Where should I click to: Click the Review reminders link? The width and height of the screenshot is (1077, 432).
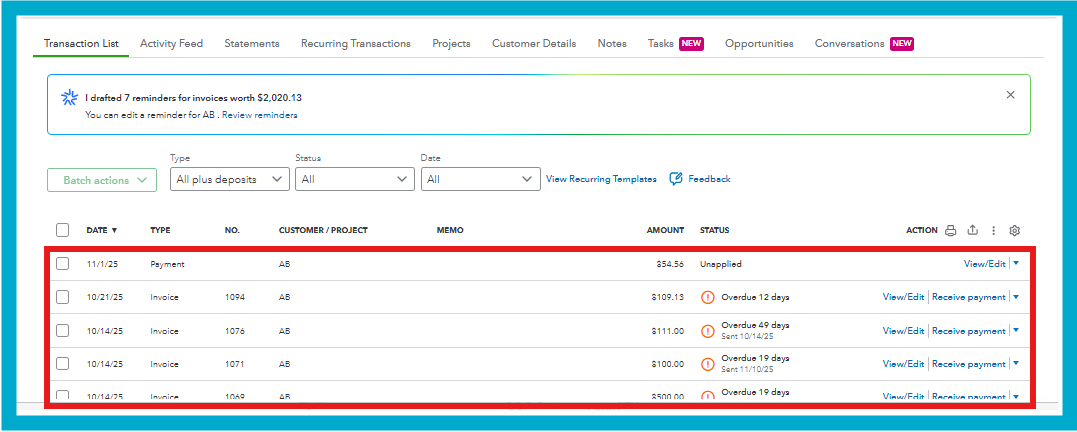point(260,115)
